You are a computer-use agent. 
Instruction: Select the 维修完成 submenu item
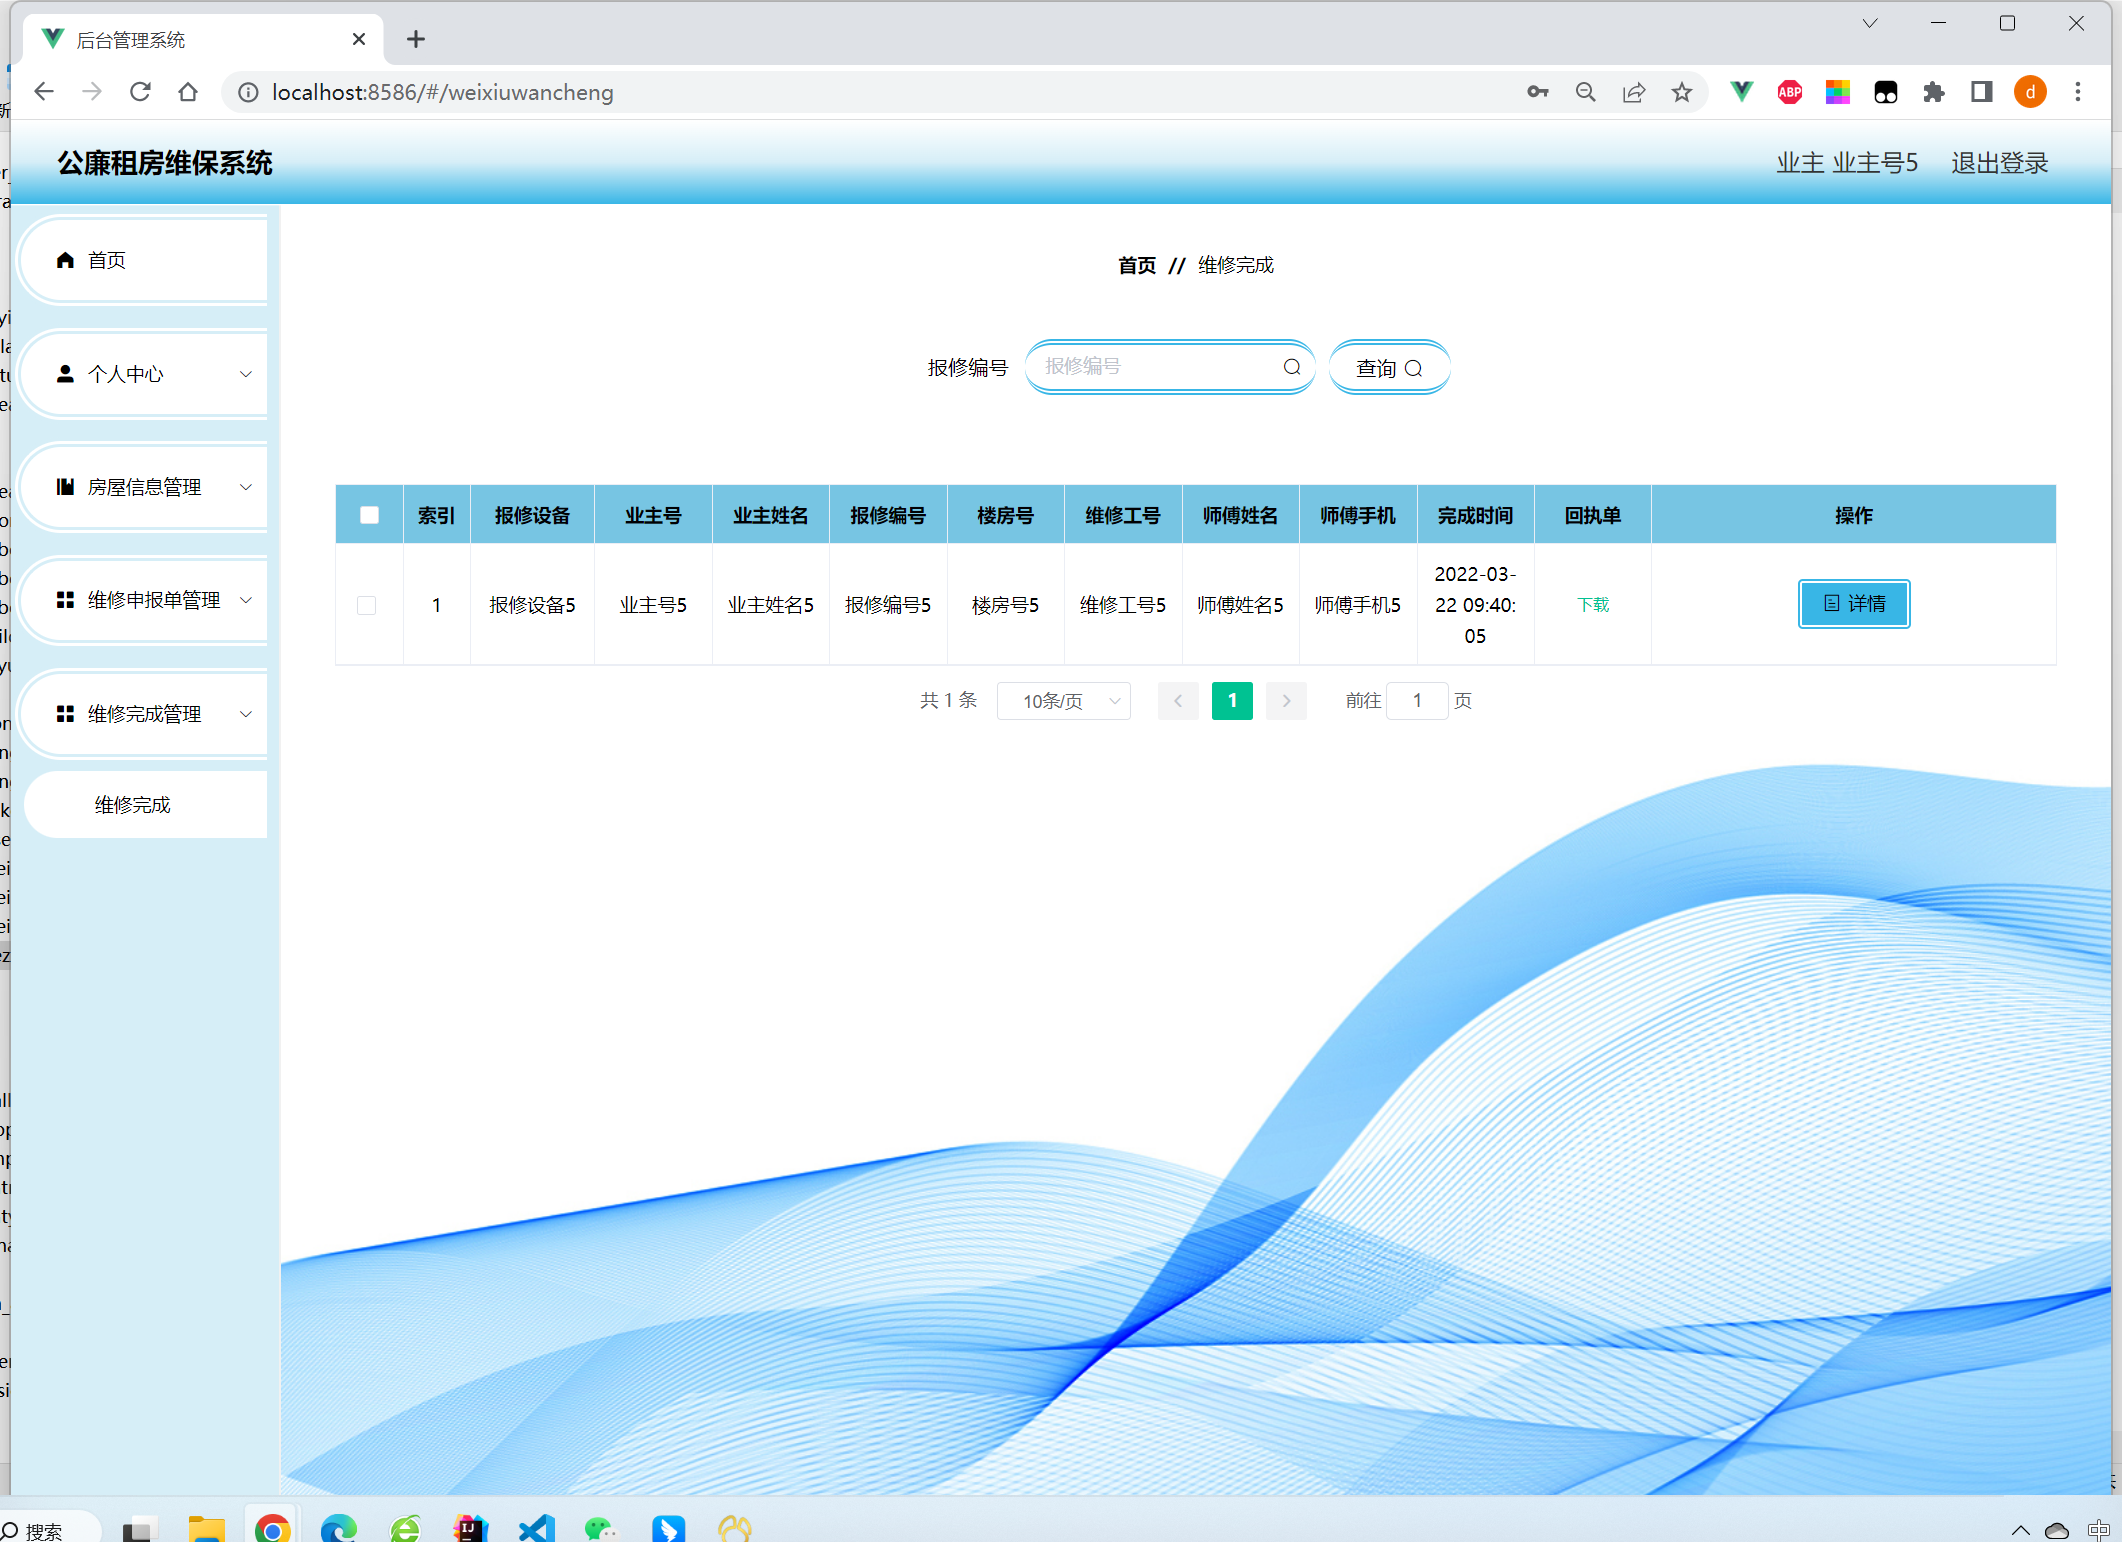point(133,805)
